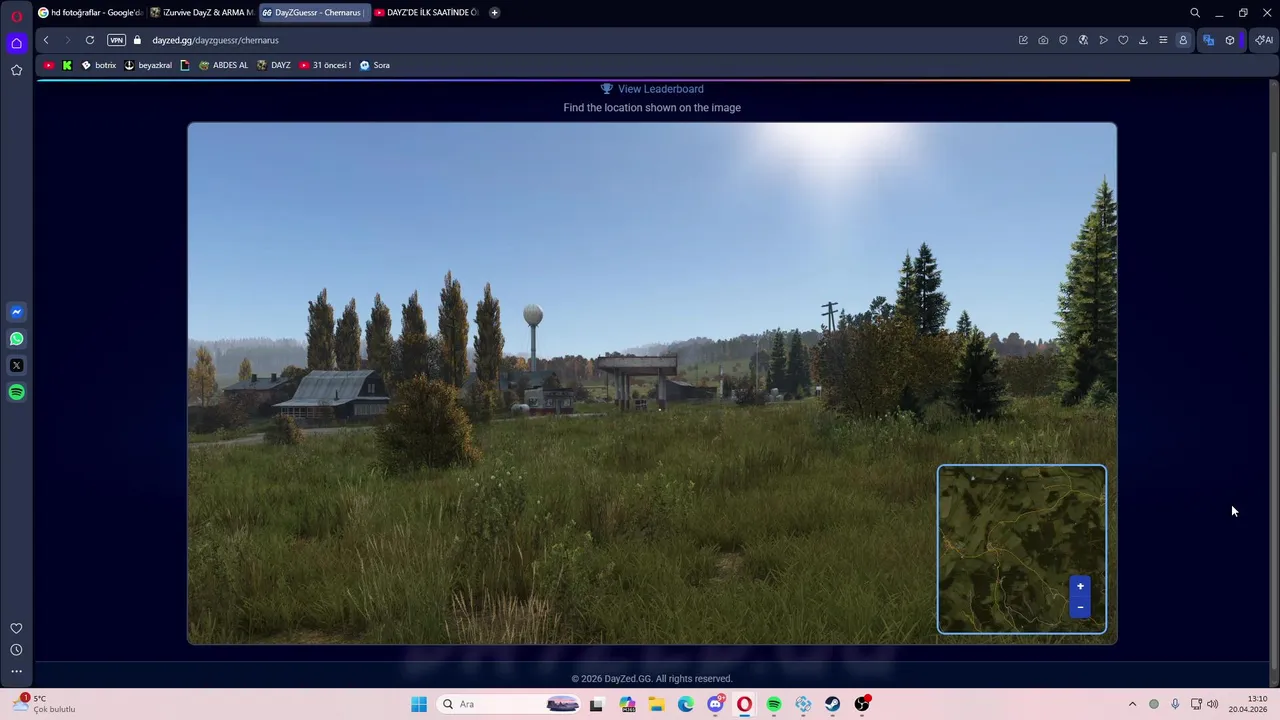Click the site padlock security icon
Image resolution: width=1280 pixels, height=720 pixels.
[x=138, y=40]
